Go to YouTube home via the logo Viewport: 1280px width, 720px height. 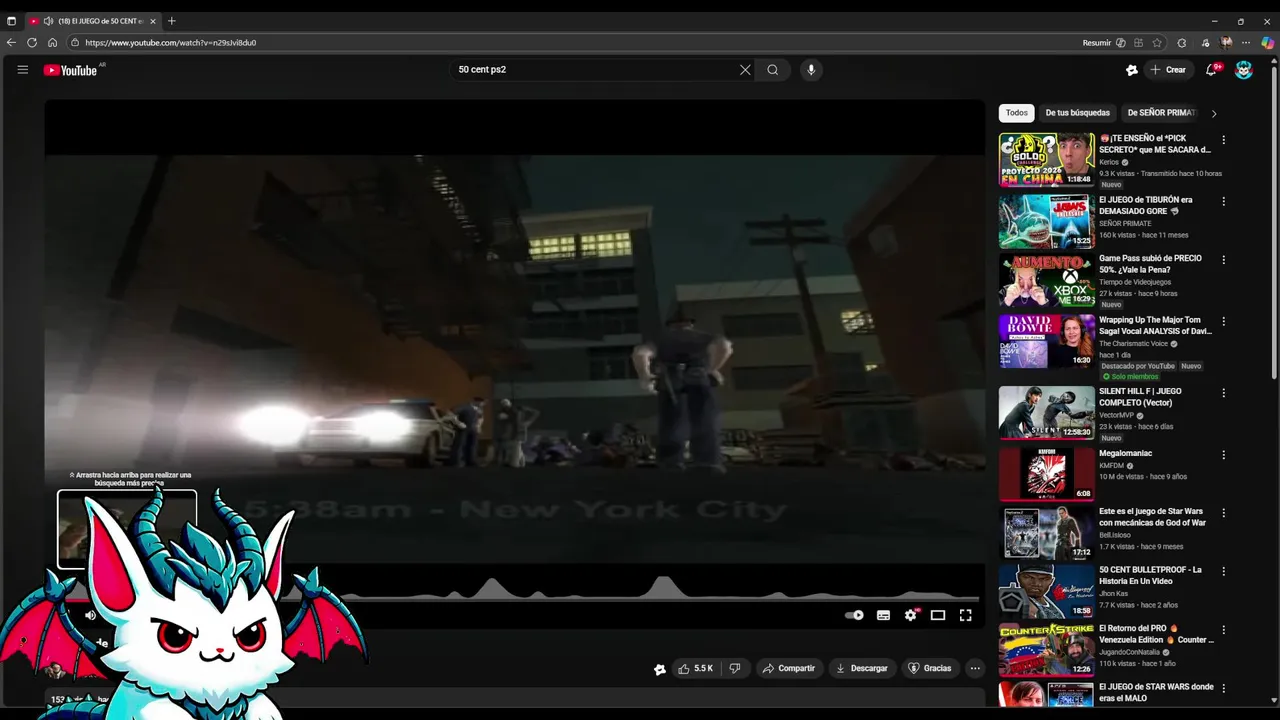(70, 70)
